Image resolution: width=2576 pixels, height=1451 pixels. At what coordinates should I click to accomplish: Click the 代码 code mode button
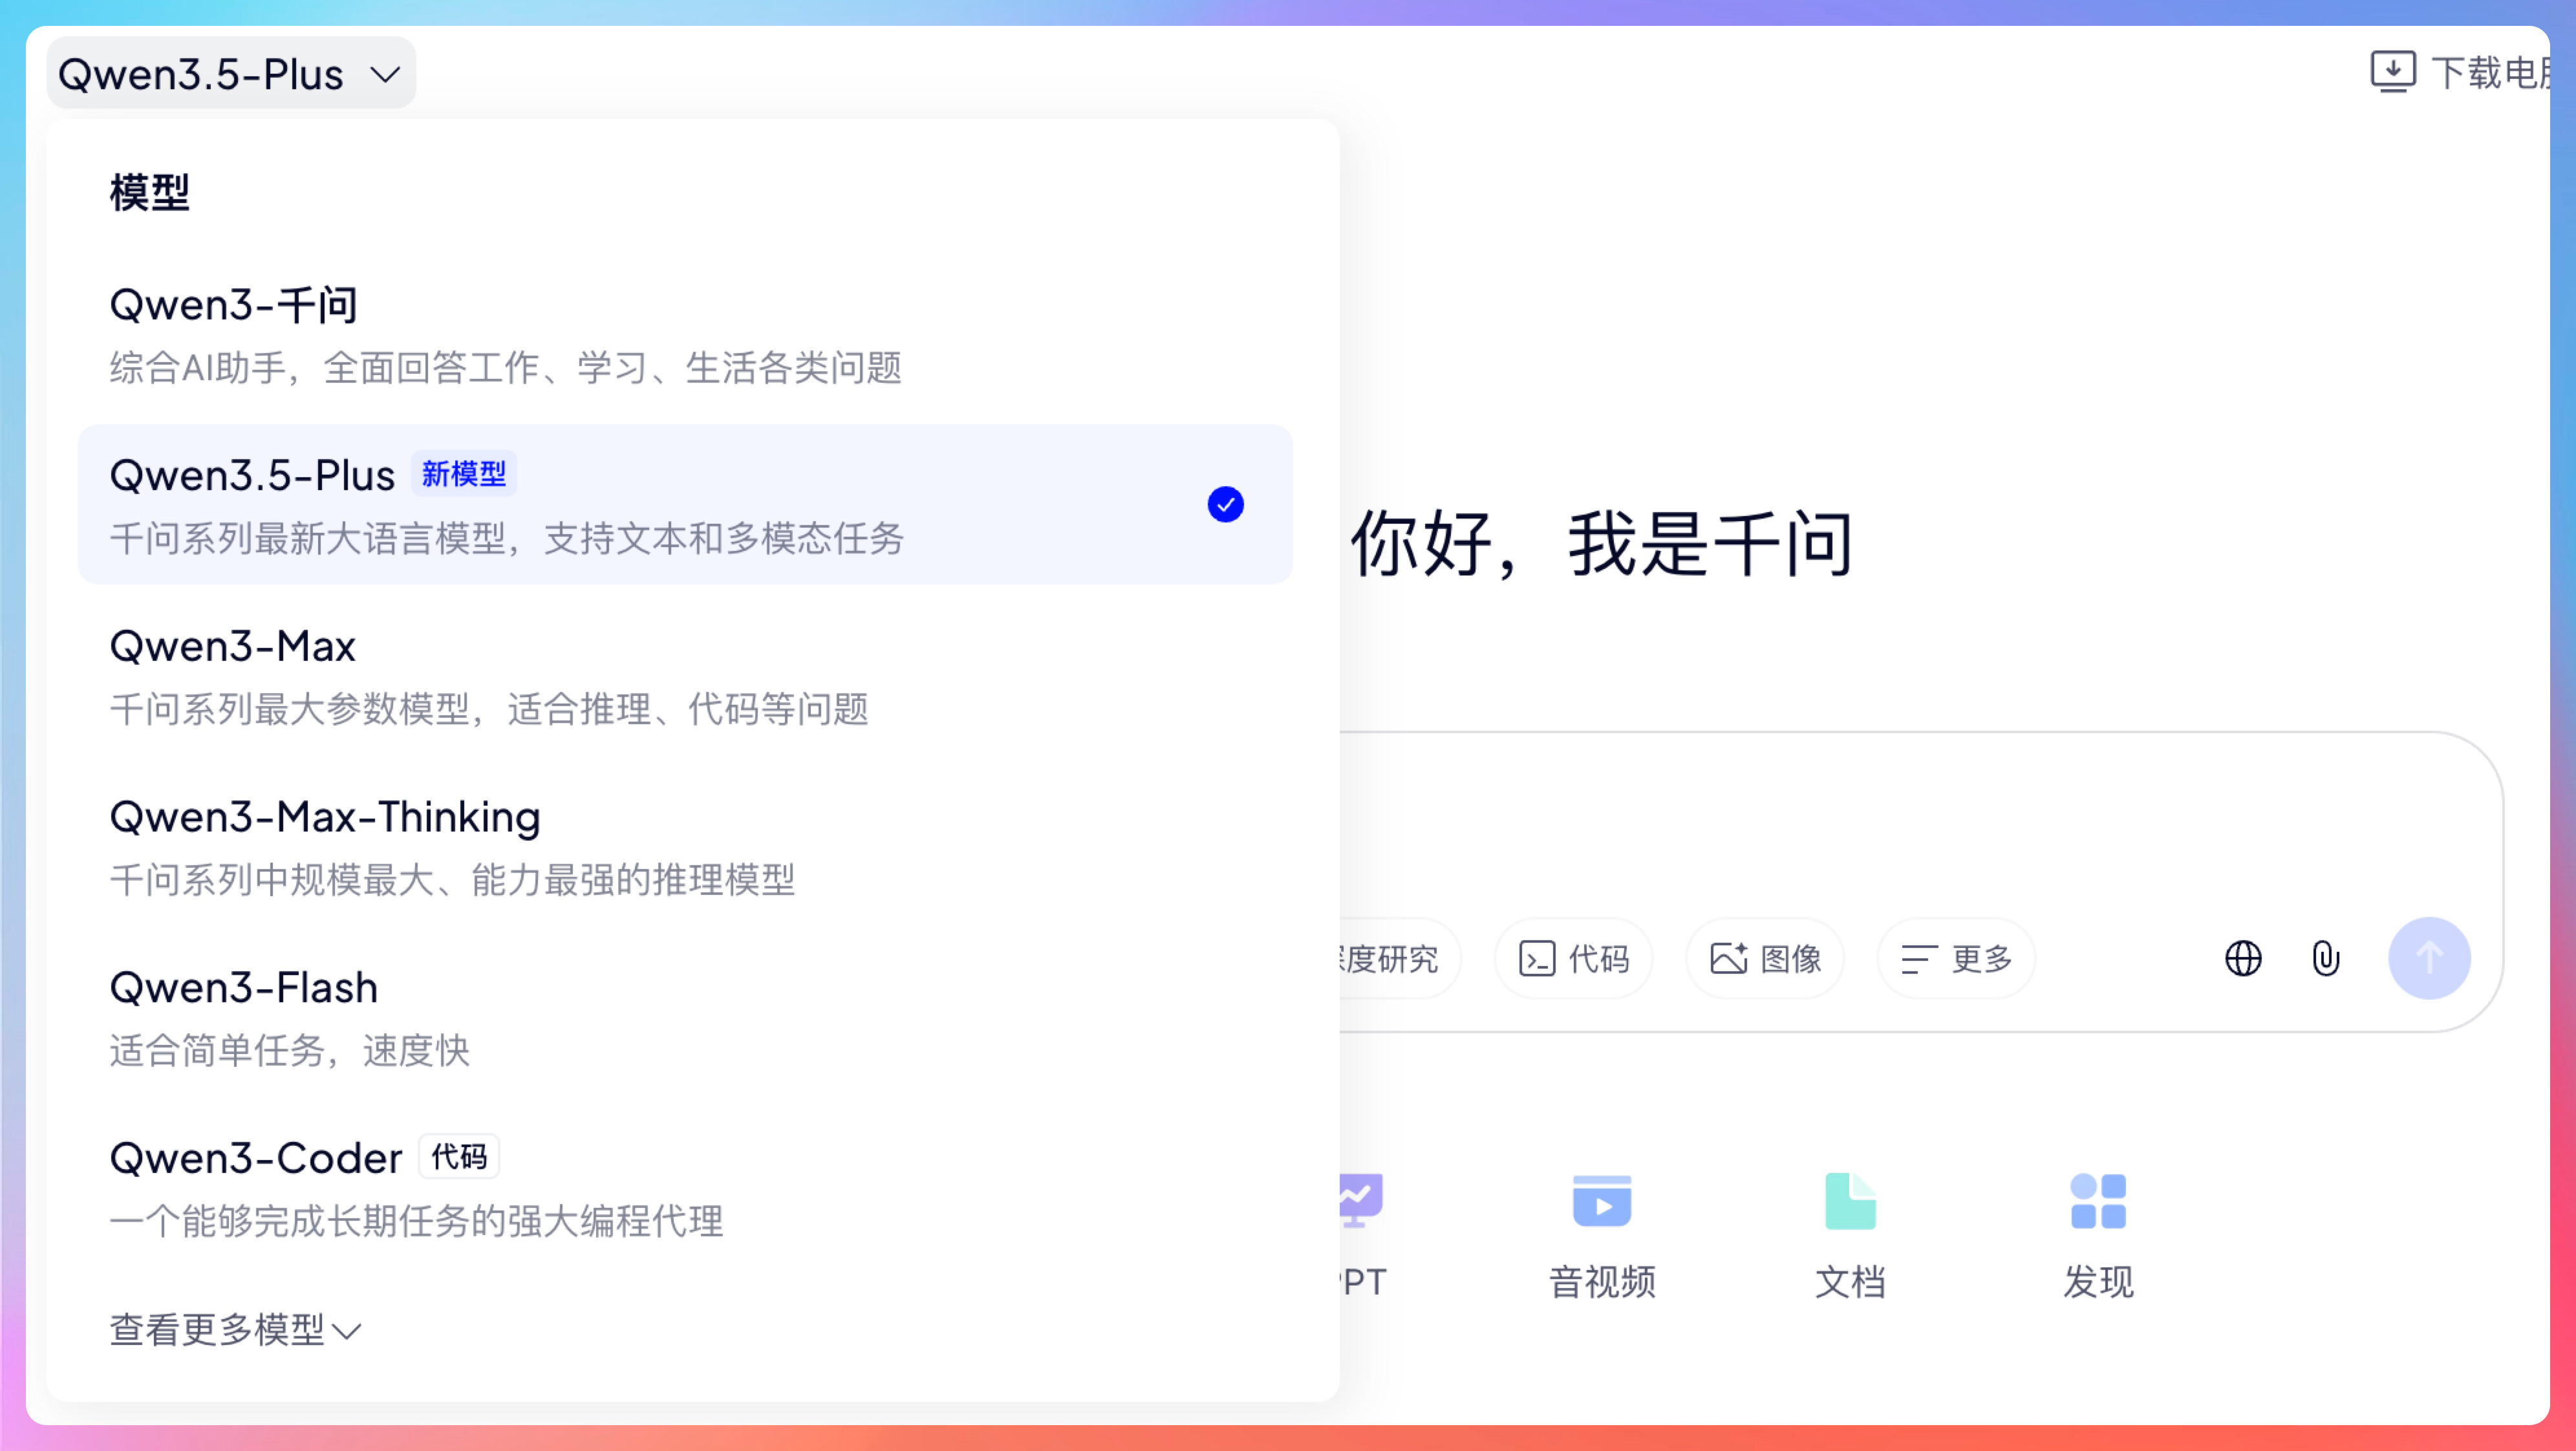(x=1573, y=958)
